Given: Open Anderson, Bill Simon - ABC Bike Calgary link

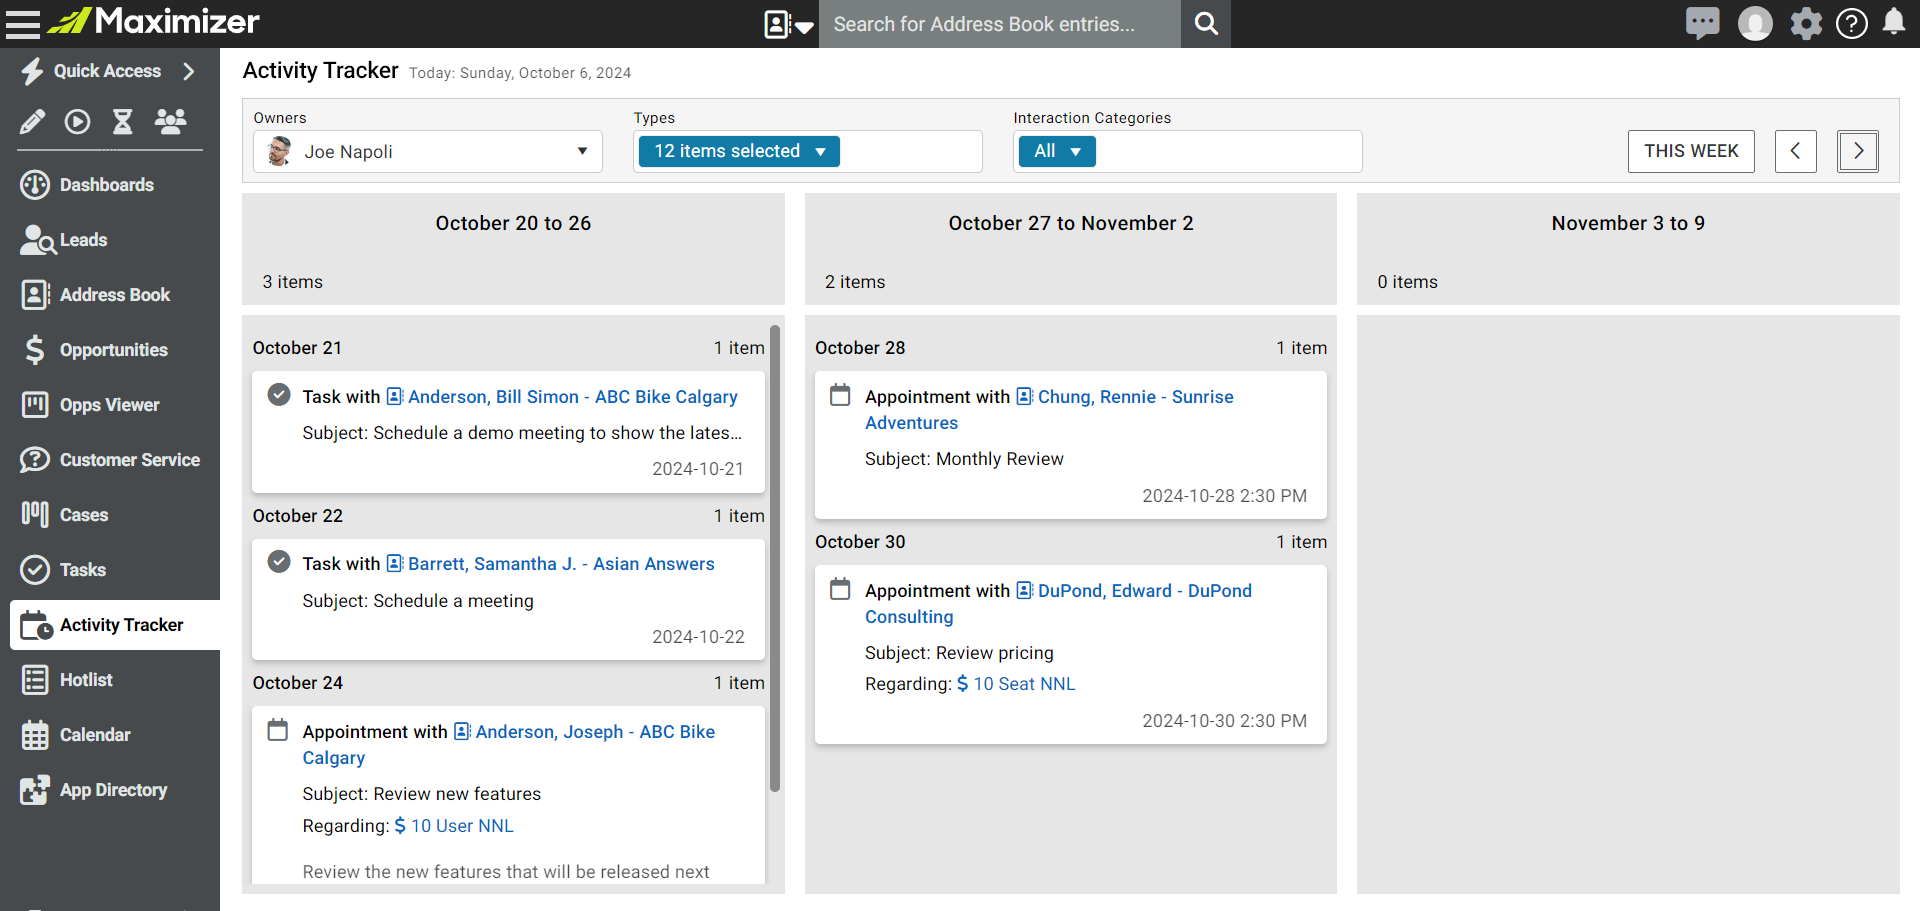Looking at the screenshot, I should (572, 397).
